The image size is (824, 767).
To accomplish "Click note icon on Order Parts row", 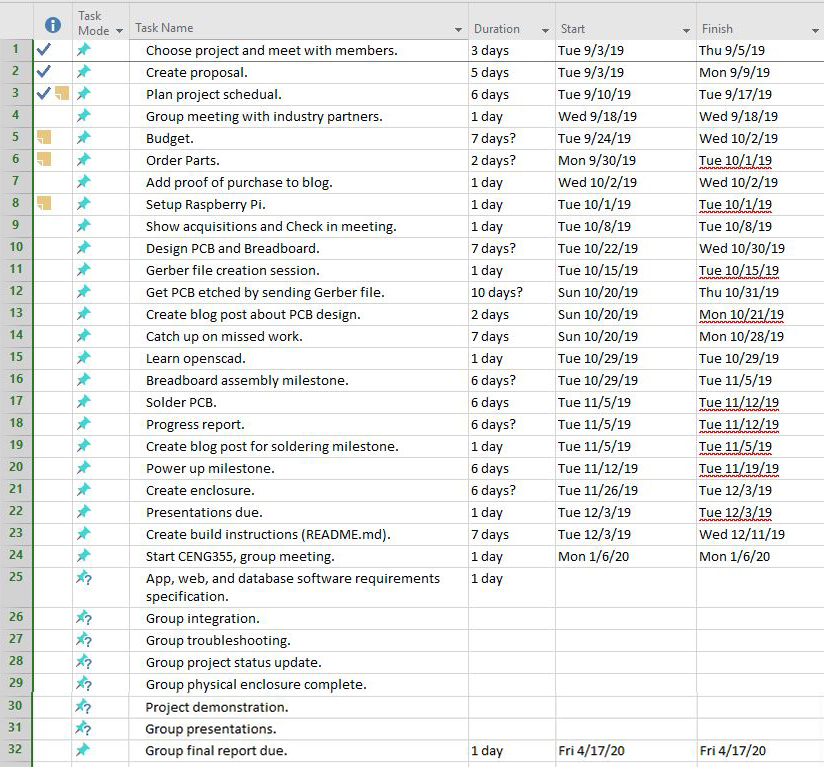I will coord(44,159).
